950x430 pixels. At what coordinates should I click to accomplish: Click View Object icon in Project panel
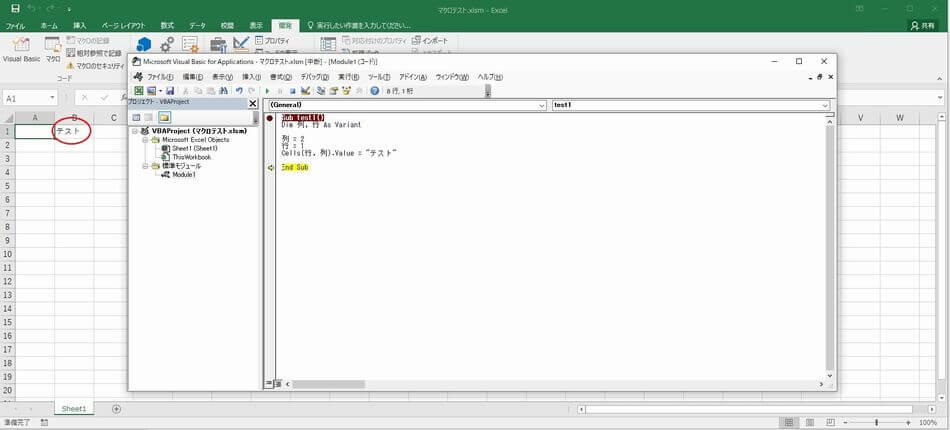[148, 117]
